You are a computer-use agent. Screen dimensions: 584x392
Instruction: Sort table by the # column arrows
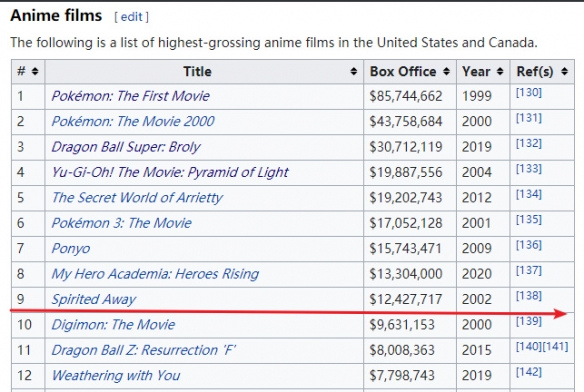[x=35, y=71]
